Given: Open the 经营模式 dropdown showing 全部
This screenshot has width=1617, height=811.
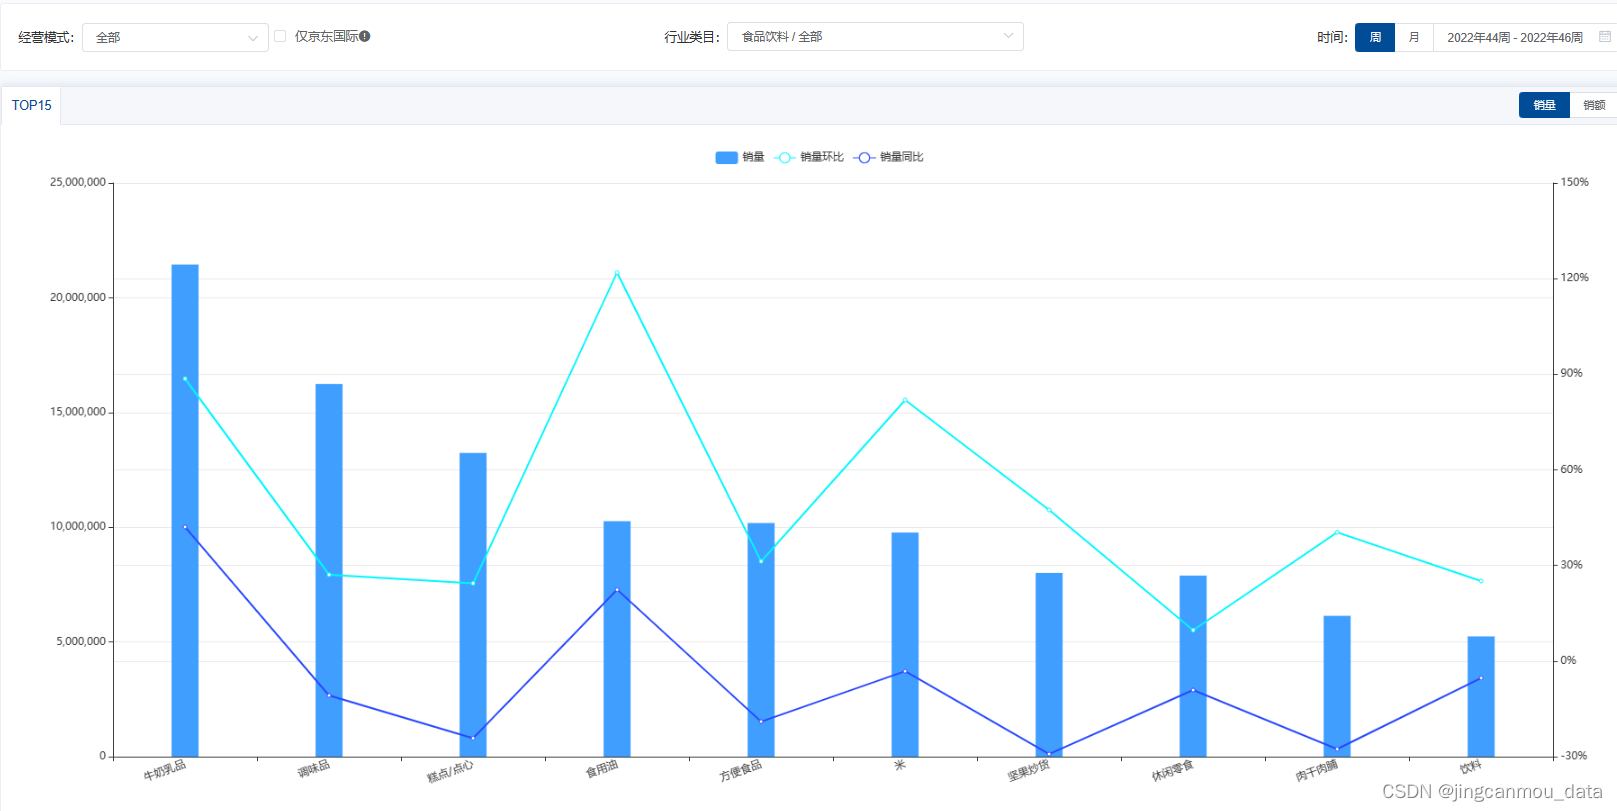Looking at the screenshot, I should (x=175, y=37).
